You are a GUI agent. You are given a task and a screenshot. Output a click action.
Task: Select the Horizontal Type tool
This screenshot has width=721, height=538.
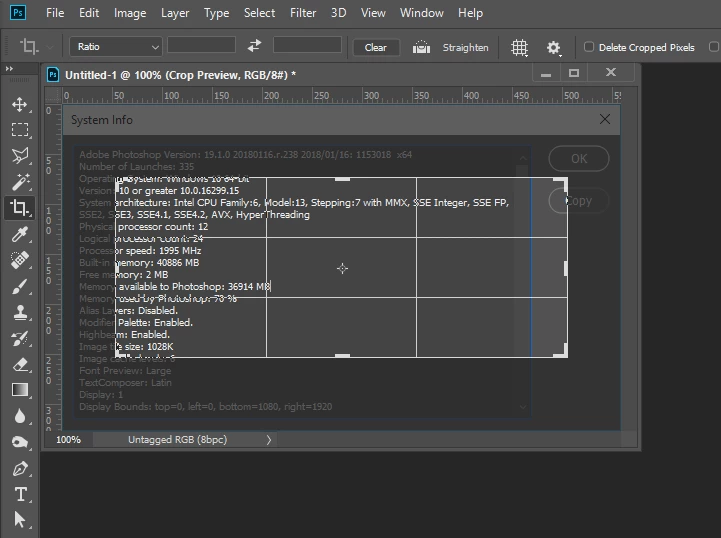19,494
